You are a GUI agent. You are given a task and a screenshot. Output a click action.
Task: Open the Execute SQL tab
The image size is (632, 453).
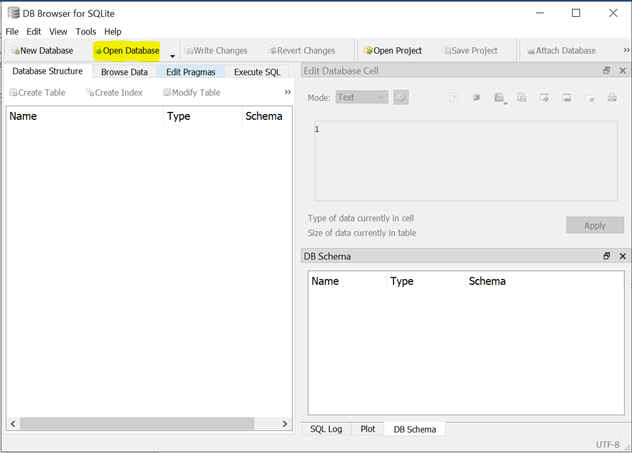tap(257, 72)
